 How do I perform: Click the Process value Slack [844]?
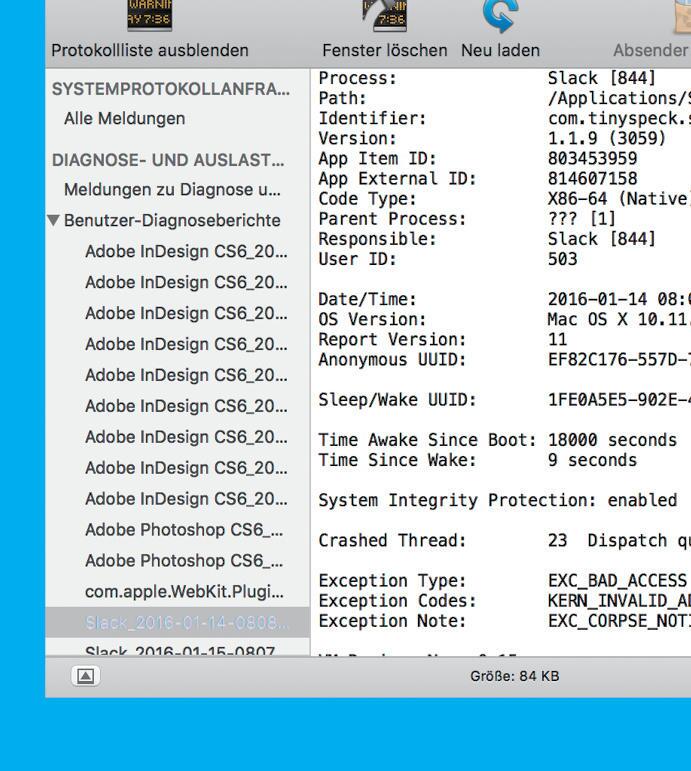coord(602,78)
